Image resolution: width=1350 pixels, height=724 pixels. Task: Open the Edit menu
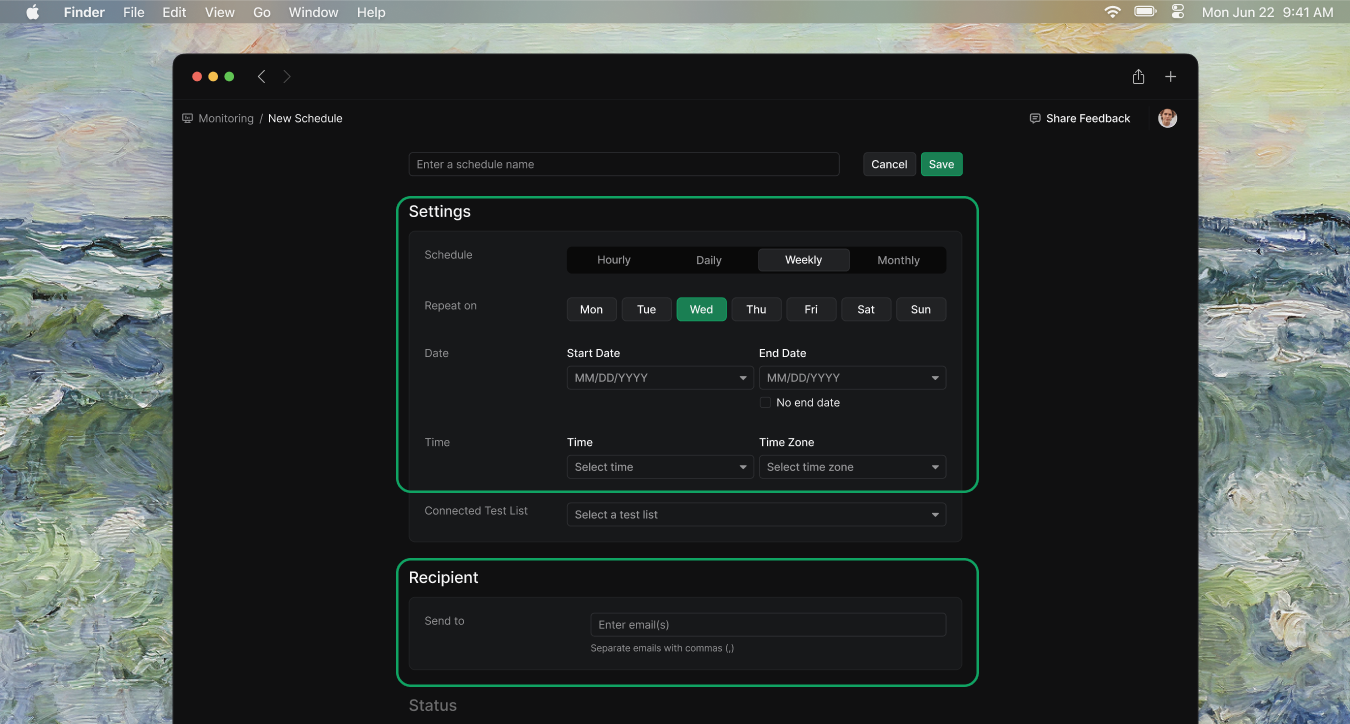point(174,12)
